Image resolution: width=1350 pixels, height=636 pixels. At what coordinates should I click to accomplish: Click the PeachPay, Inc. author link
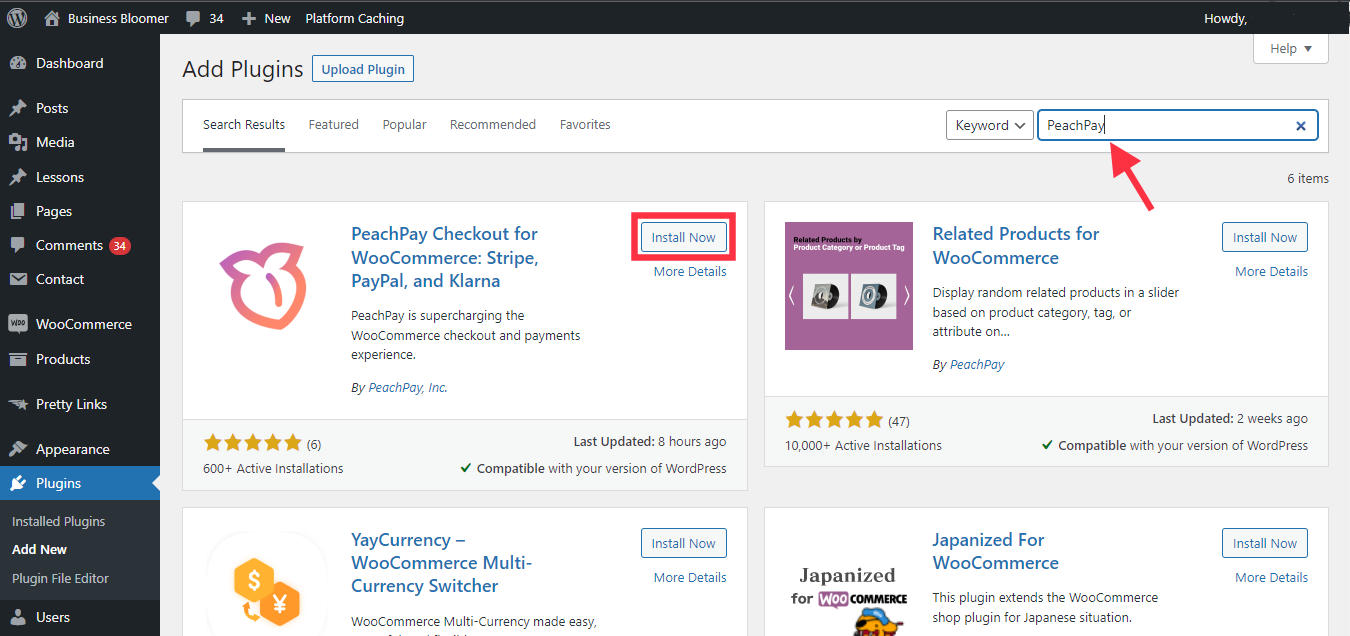pos(408,388)
